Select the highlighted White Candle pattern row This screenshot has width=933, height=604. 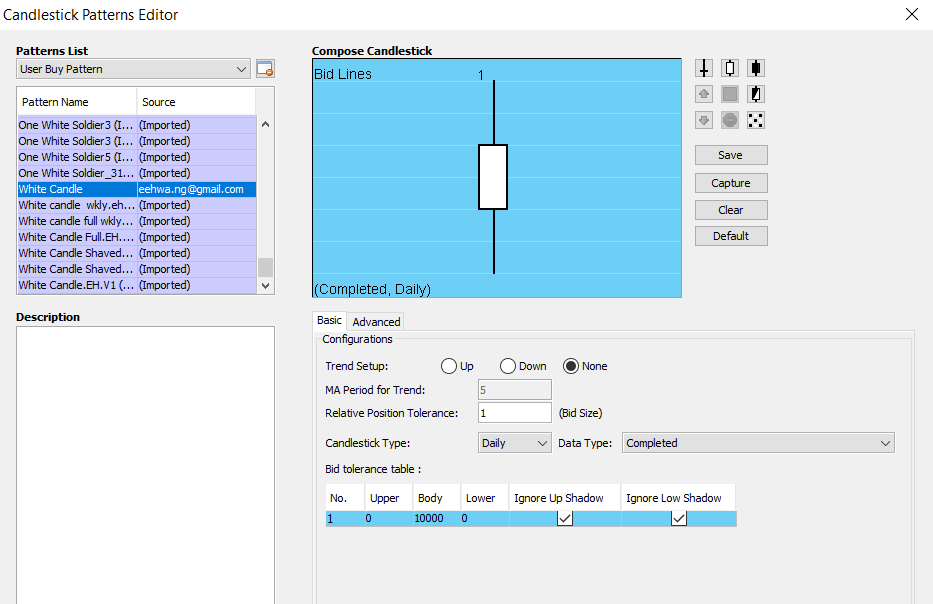point(137,189)
